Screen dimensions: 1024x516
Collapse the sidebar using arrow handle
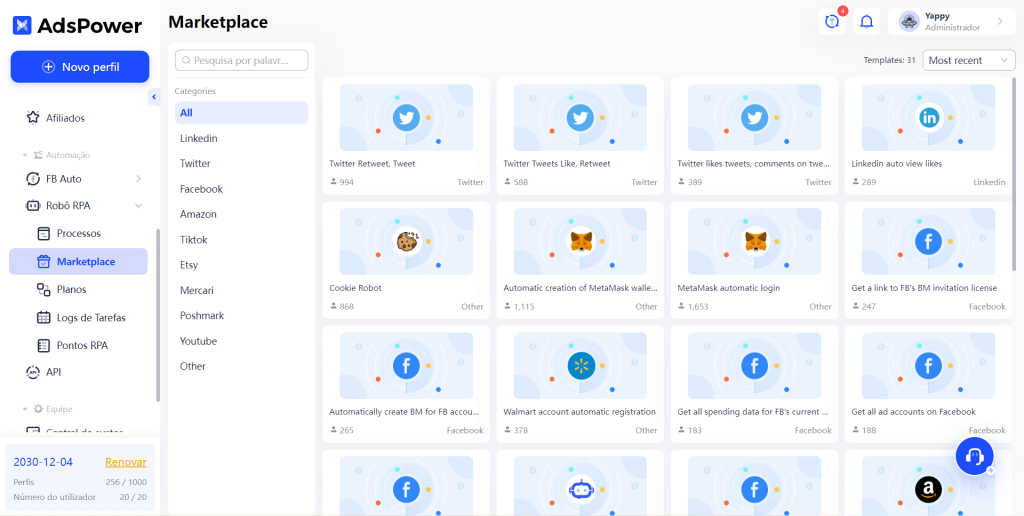coord(154,96)
